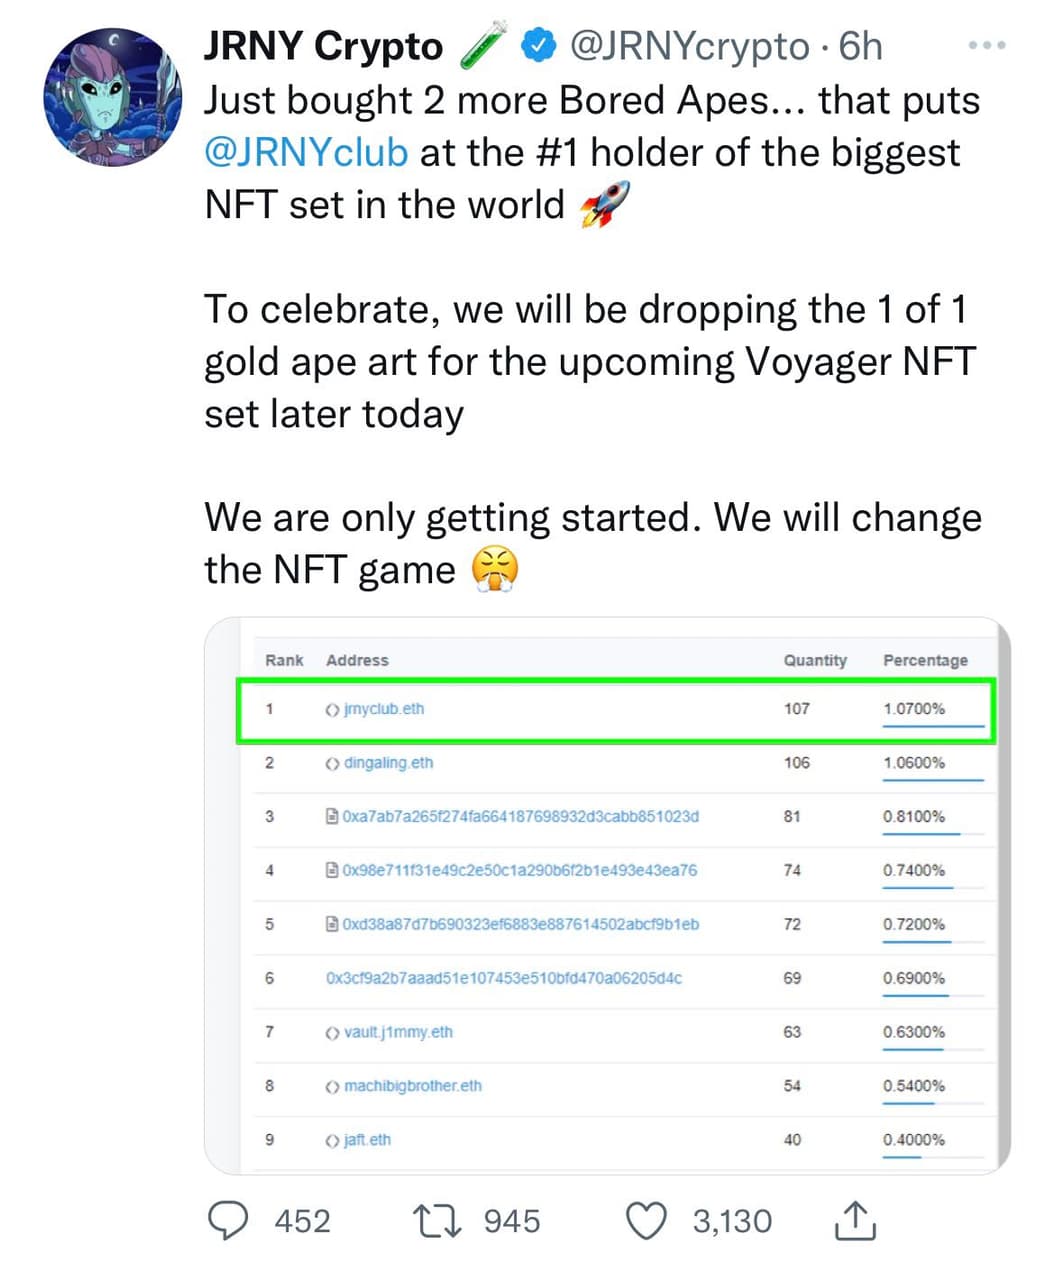The width and height of the screenshot is (1055, 1280).
Task: Open the tweet options ellipsis menu
Action: pyautogui.click(x=987, y=45)
